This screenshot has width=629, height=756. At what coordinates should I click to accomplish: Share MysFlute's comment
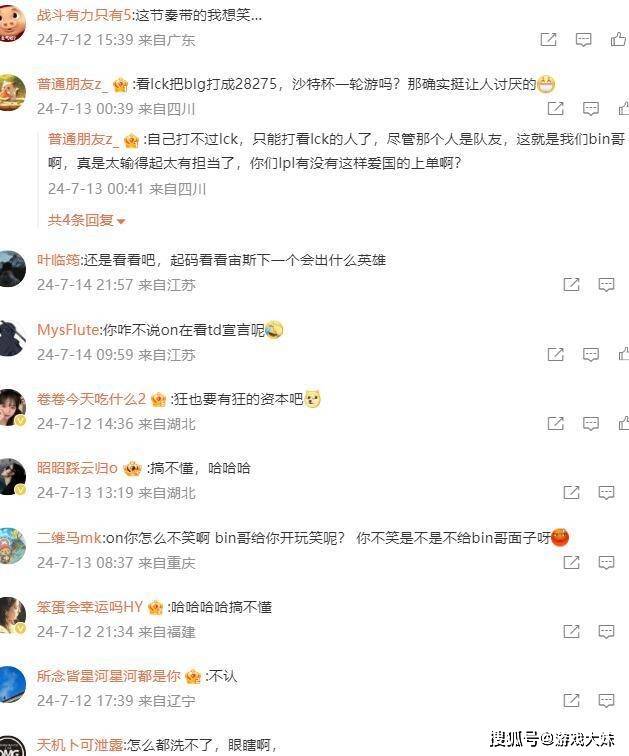point(556,354)
